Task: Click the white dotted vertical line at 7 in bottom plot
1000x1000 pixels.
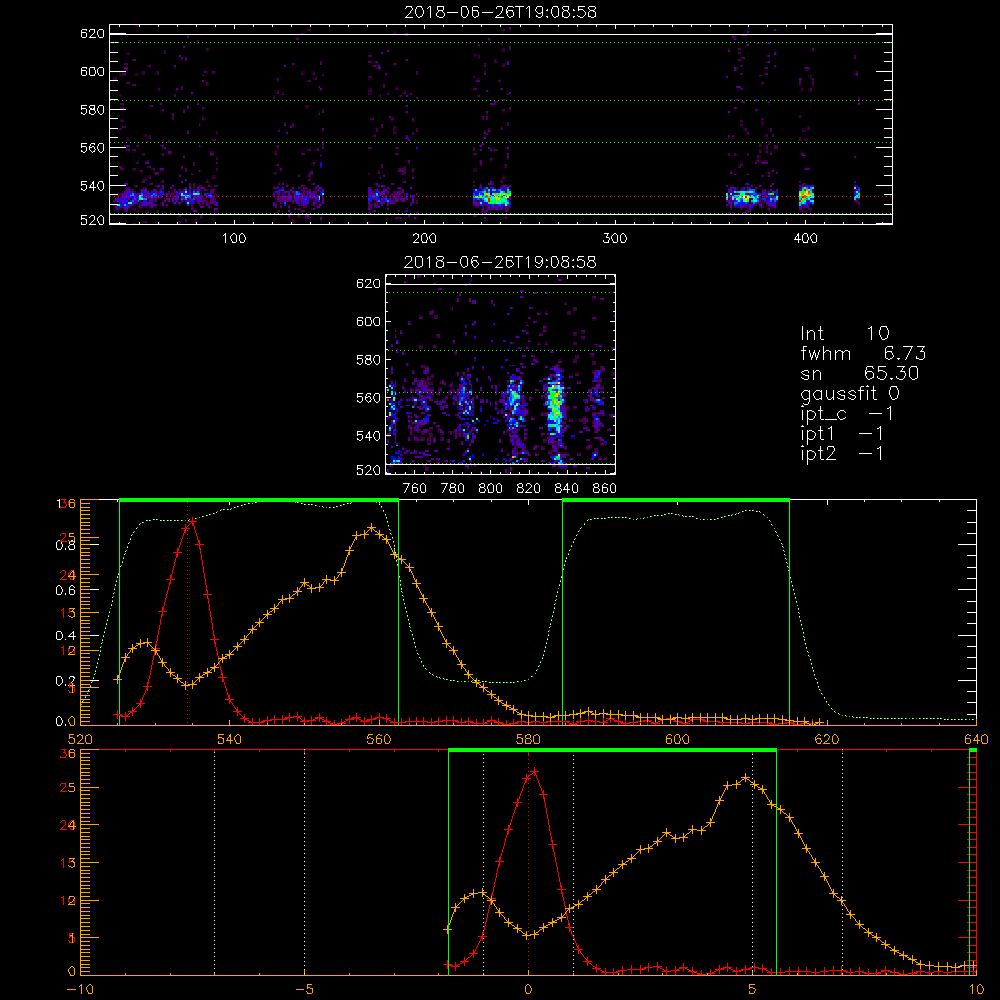Action: [x=842, y=862]
